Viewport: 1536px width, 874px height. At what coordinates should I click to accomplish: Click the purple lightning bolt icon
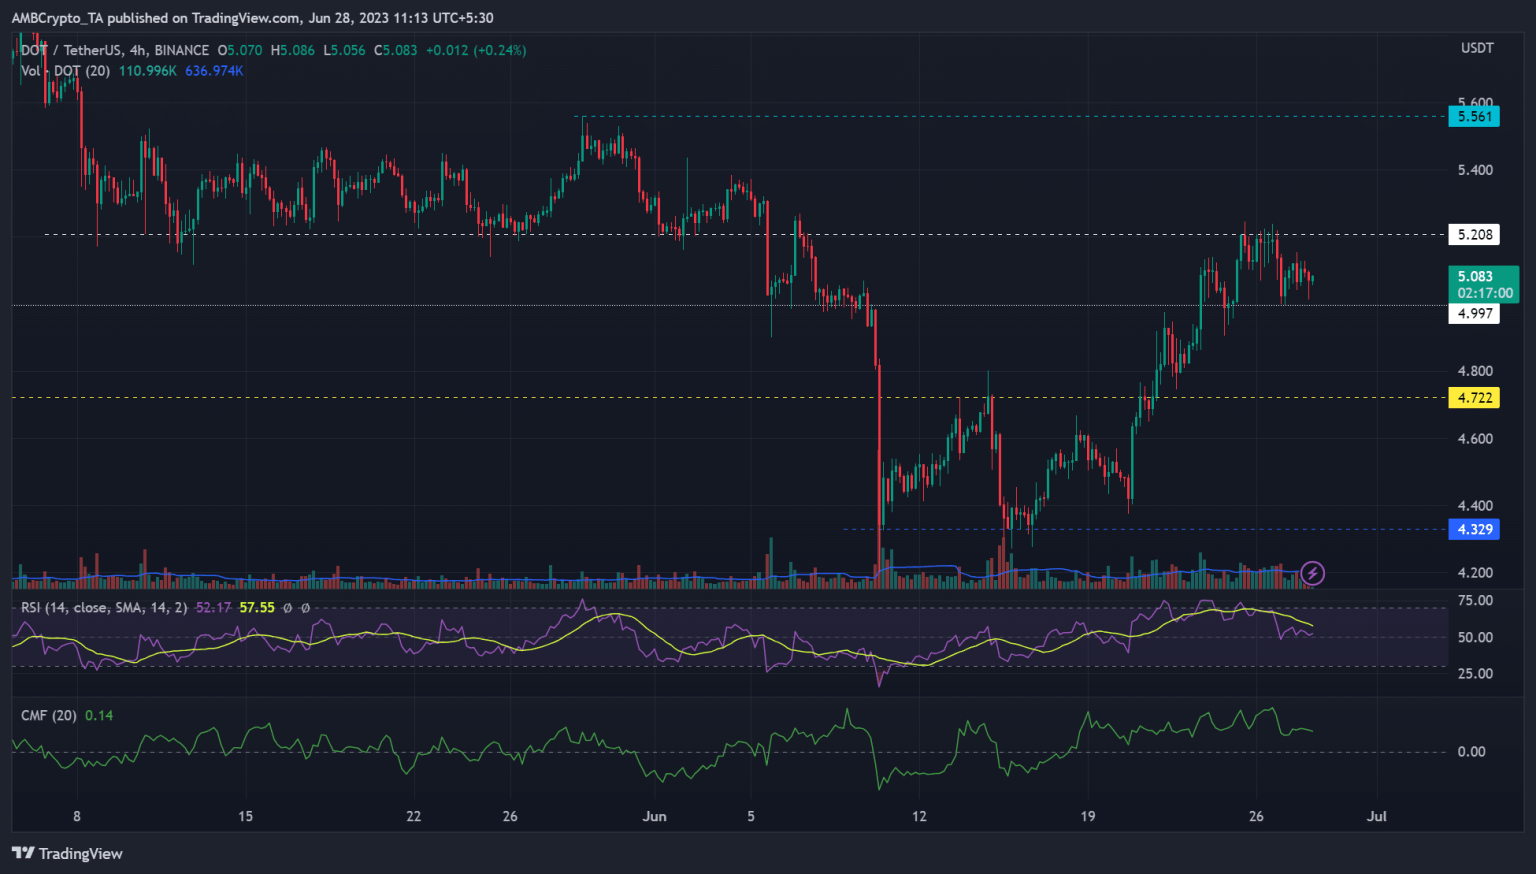[1312, 573]
